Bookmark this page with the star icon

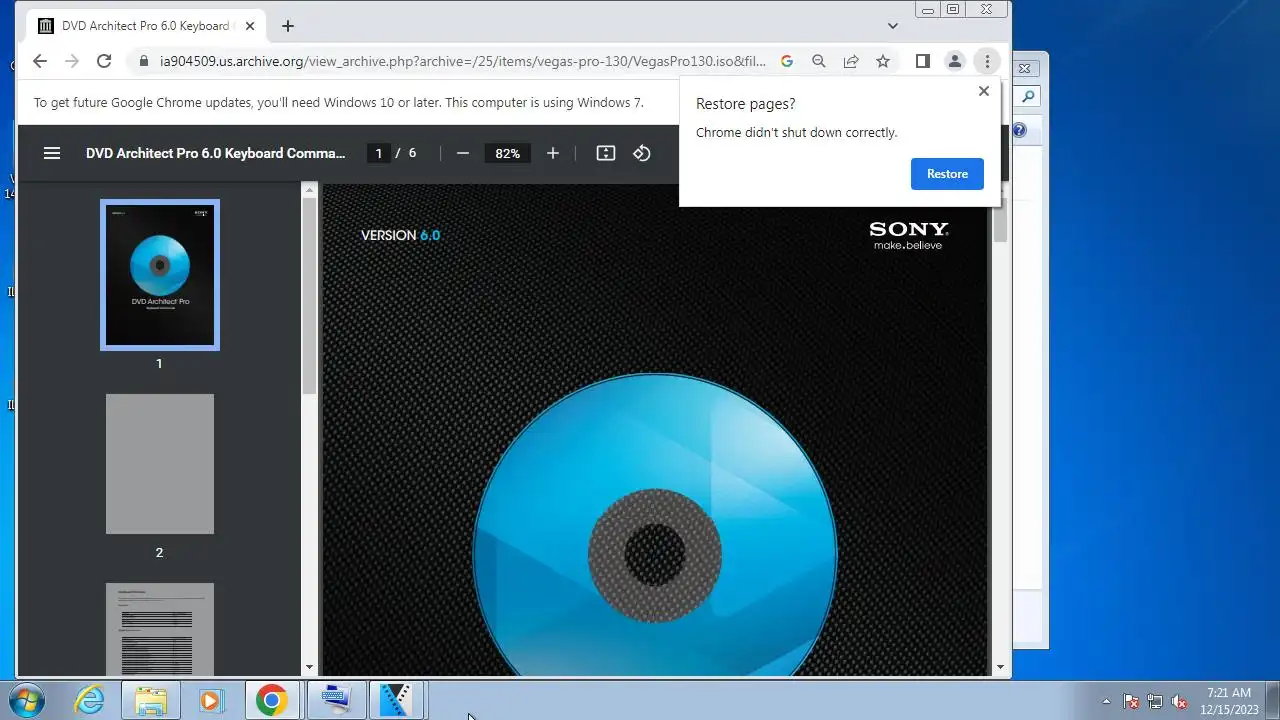(883, 61)
